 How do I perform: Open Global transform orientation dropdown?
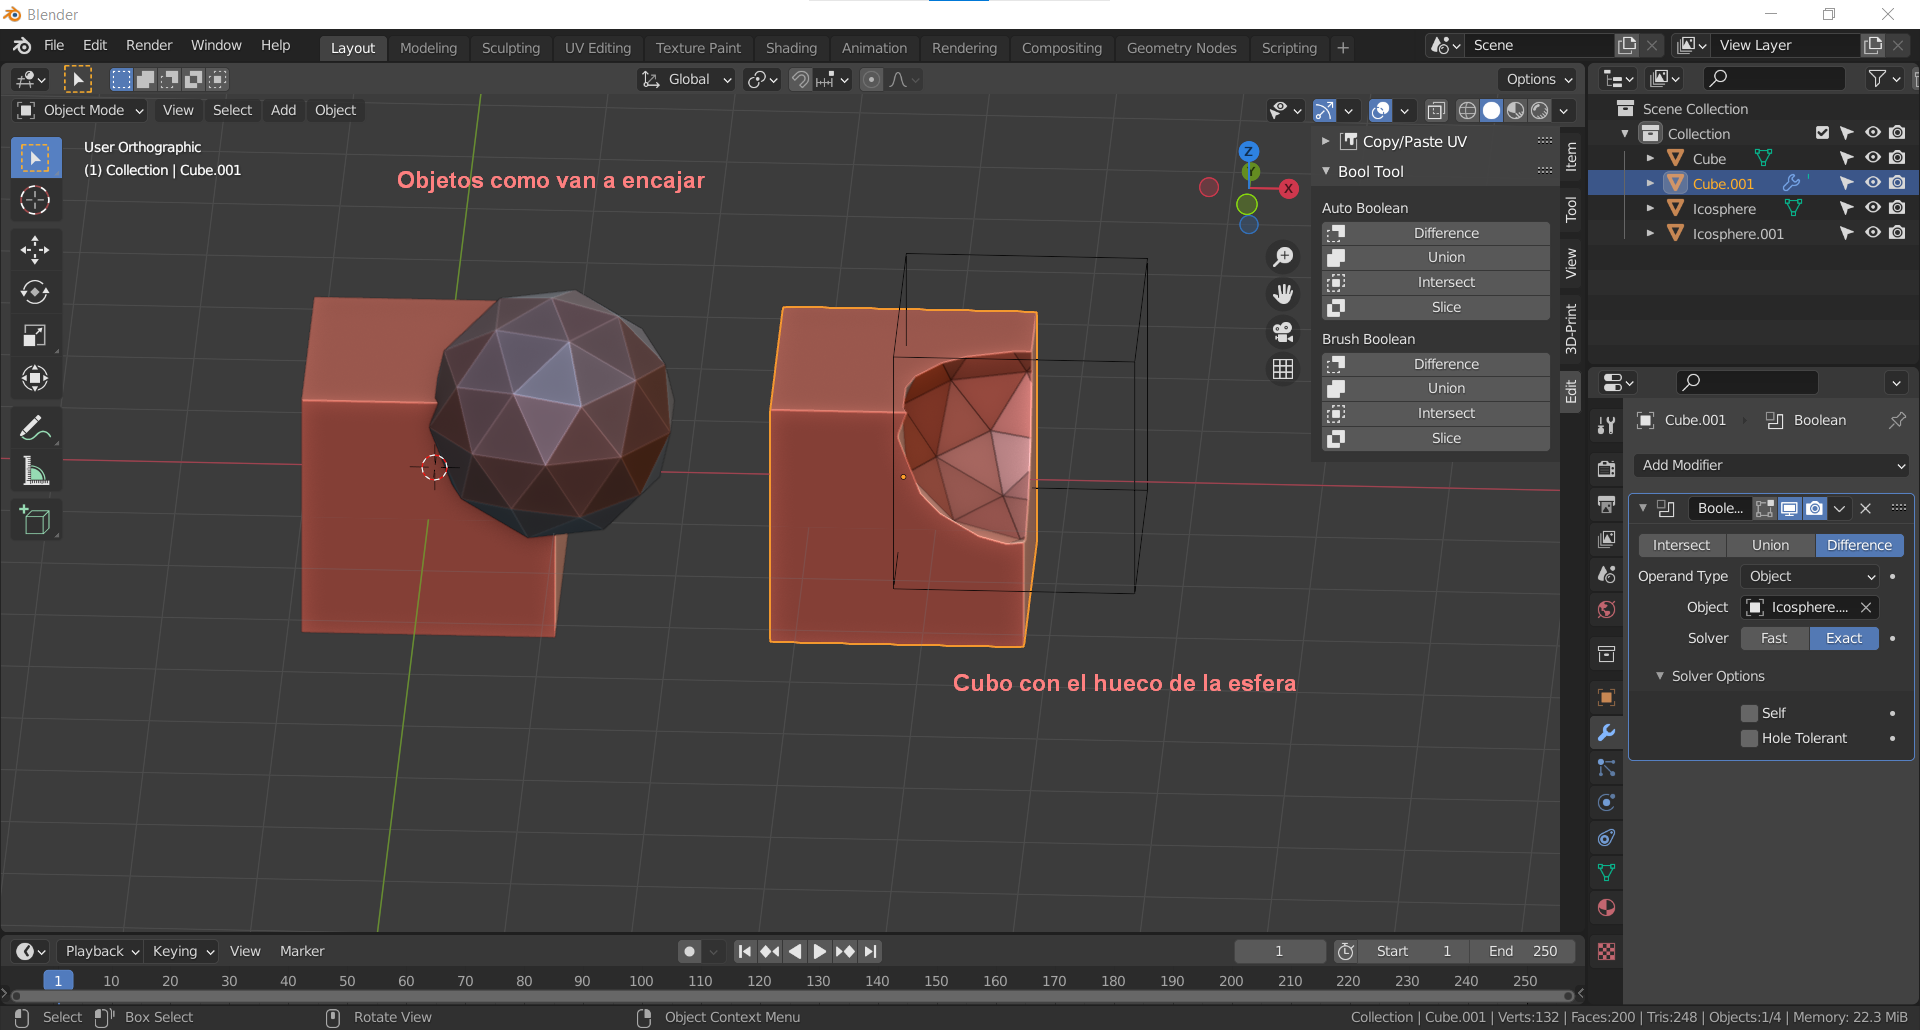tap(687, 79)
